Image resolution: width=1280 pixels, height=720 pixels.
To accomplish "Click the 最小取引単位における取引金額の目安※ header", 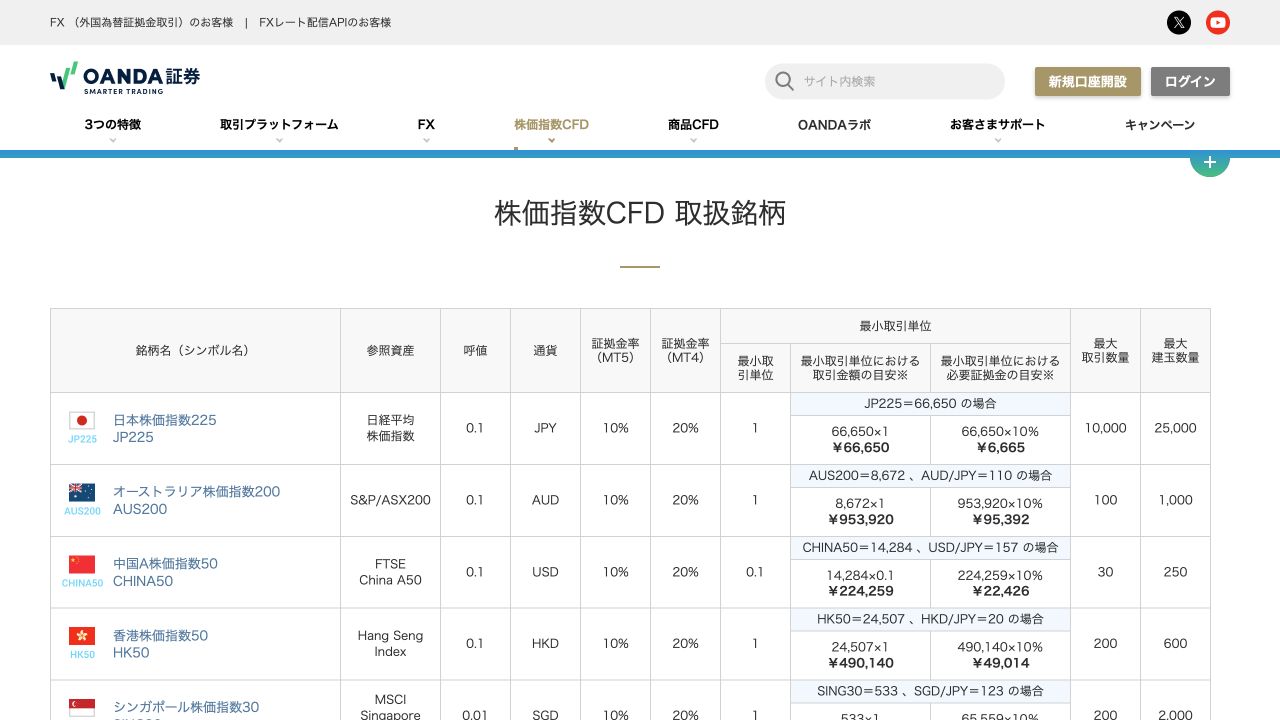I will [x=860, y=368].
